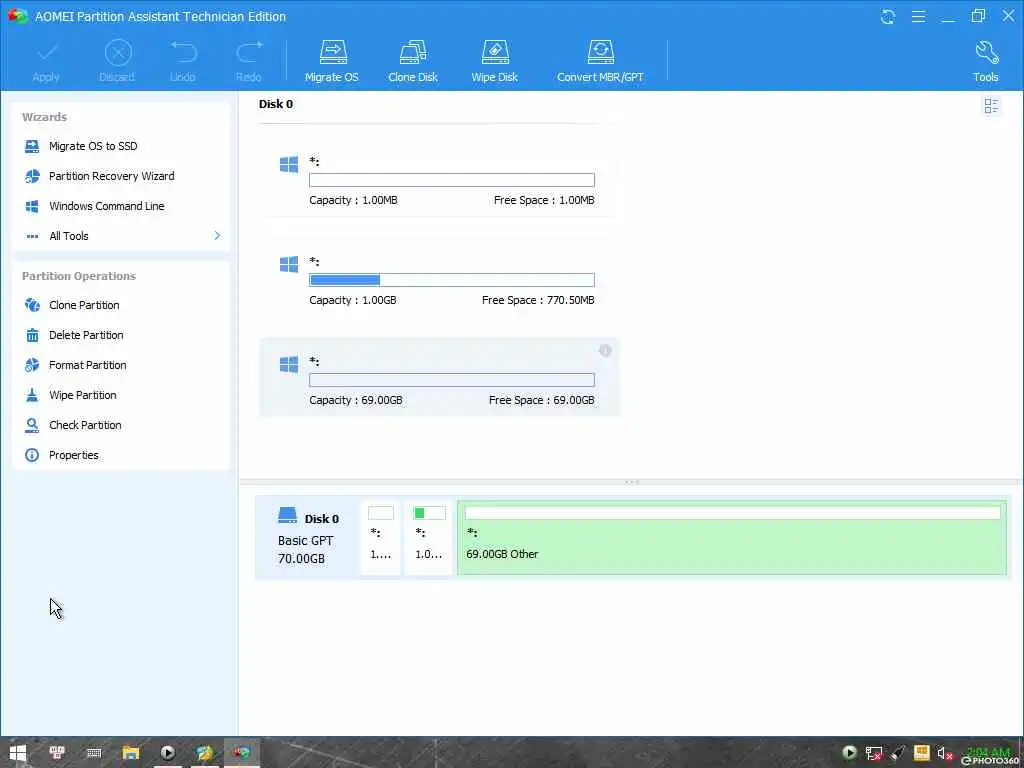Open the Tools wrench menu
Screen dimensions: 1024x768
985,62
